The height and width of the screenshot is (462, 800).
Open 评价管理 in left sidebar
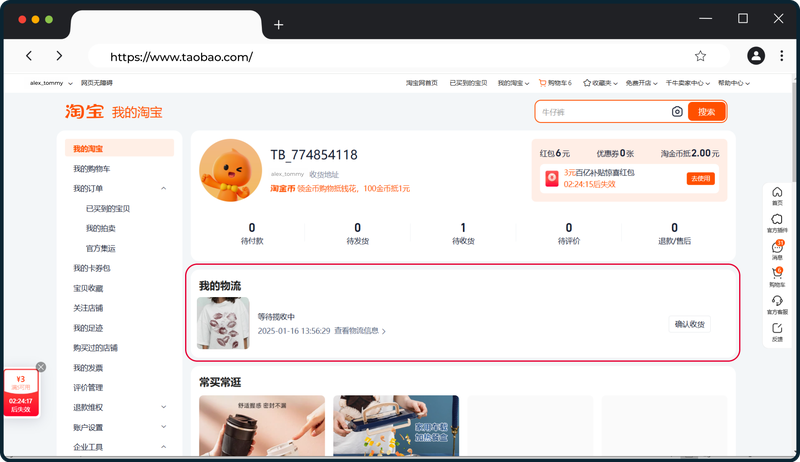pyautogui.click(x=88, y=388)
